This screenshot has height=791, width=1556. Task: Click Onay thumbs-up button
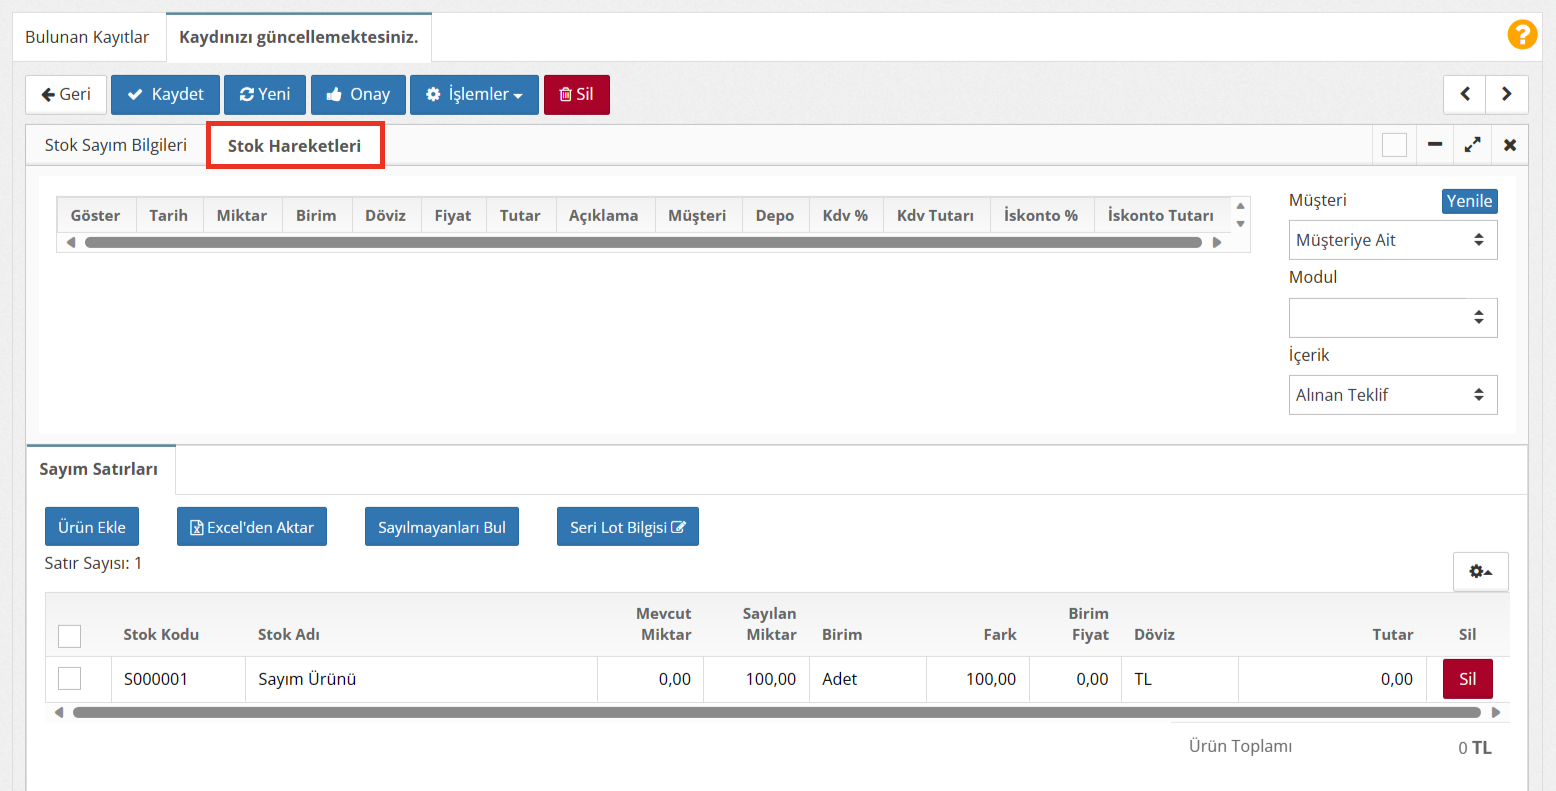[358, 95]
